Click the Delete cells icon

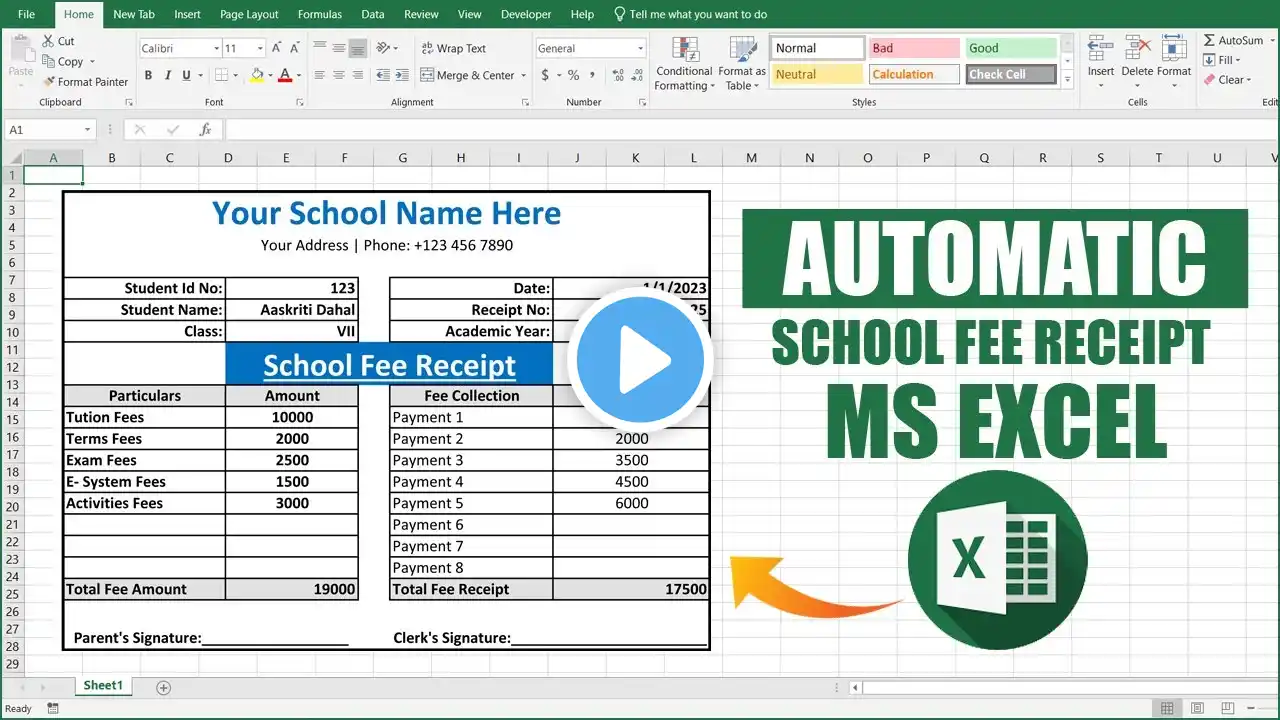click(1137, 50)
